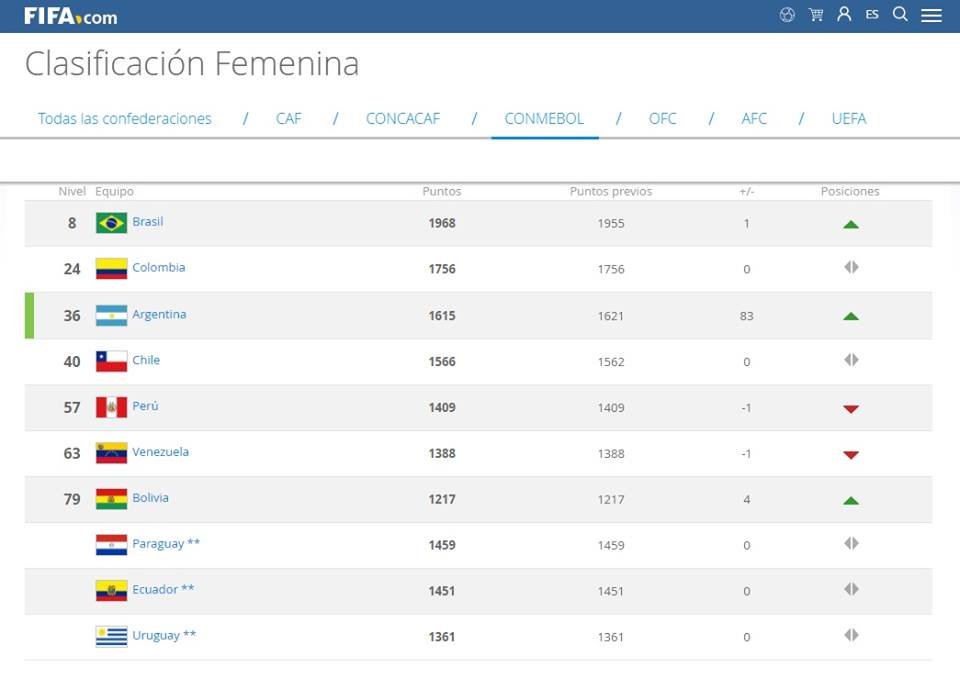Screen dimensions: 960x678
Task: Open the shopping cart store icon
Action: 816,15
